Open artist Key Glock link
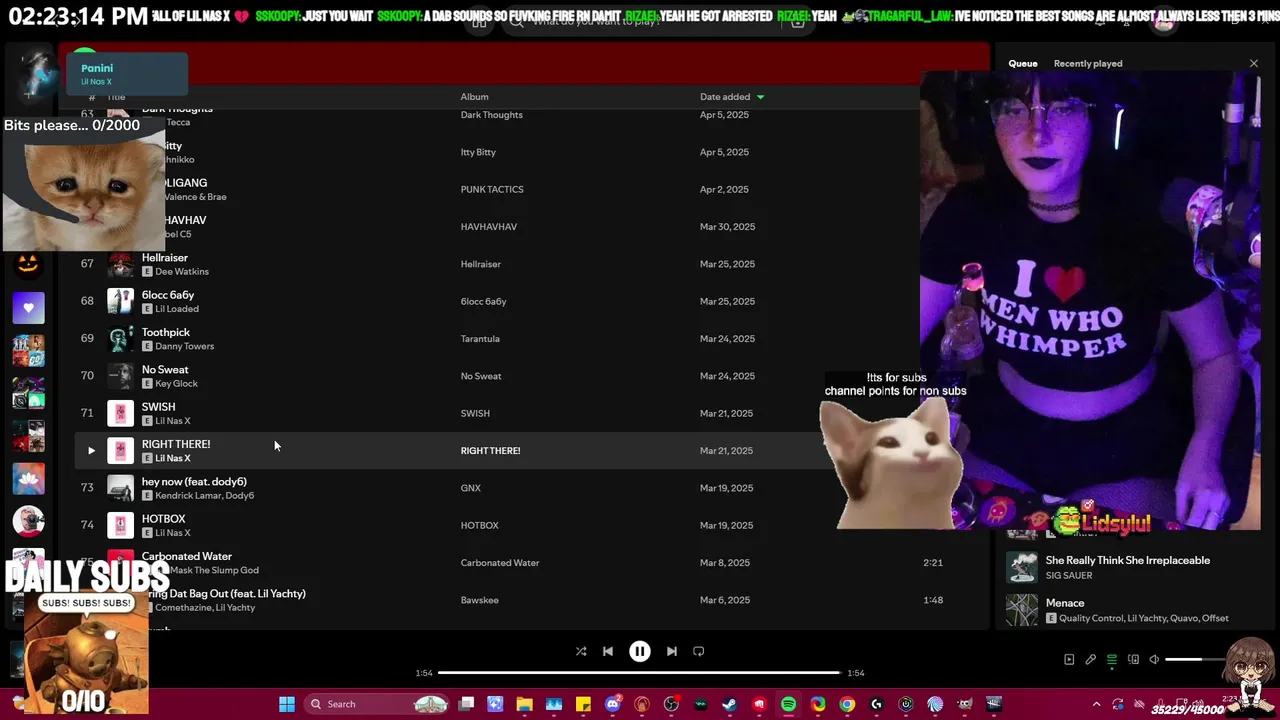 click(x=176, y=383)
